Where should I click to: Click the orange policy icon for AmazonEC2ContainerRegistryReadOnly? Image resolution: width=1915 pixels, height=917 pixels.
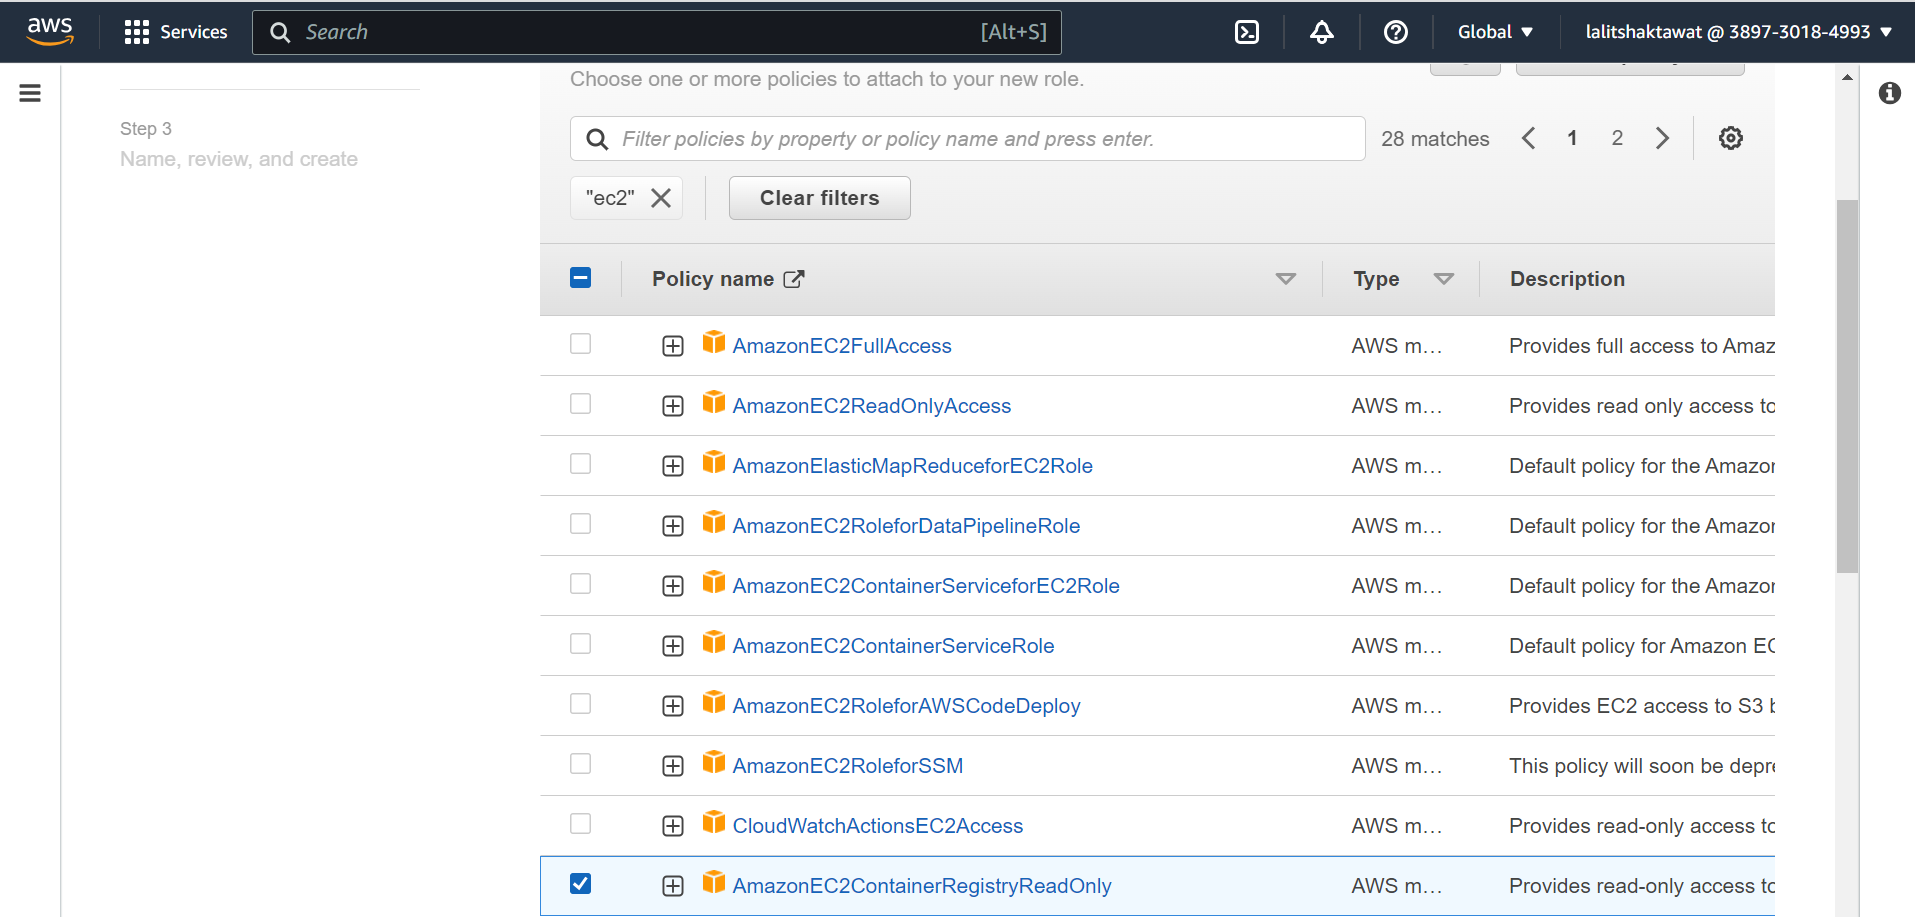pyautogui.click(x=714, y=882)
